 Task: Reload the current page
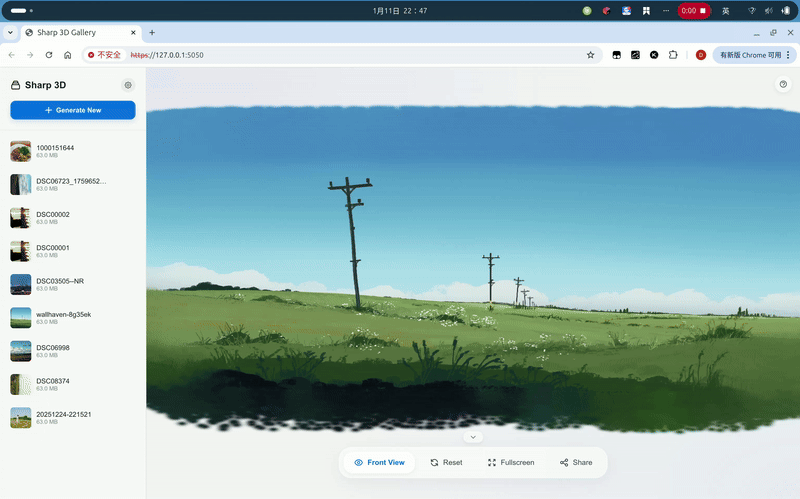(x=49, y=55)
